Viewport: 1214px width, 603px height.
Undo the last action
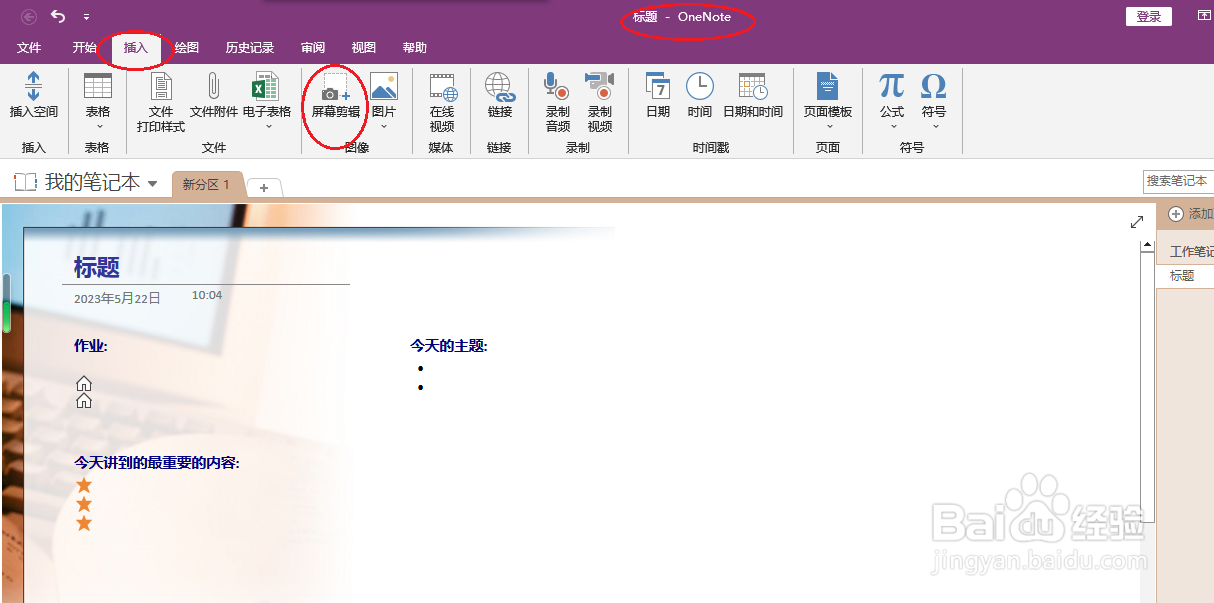(58, 16)
